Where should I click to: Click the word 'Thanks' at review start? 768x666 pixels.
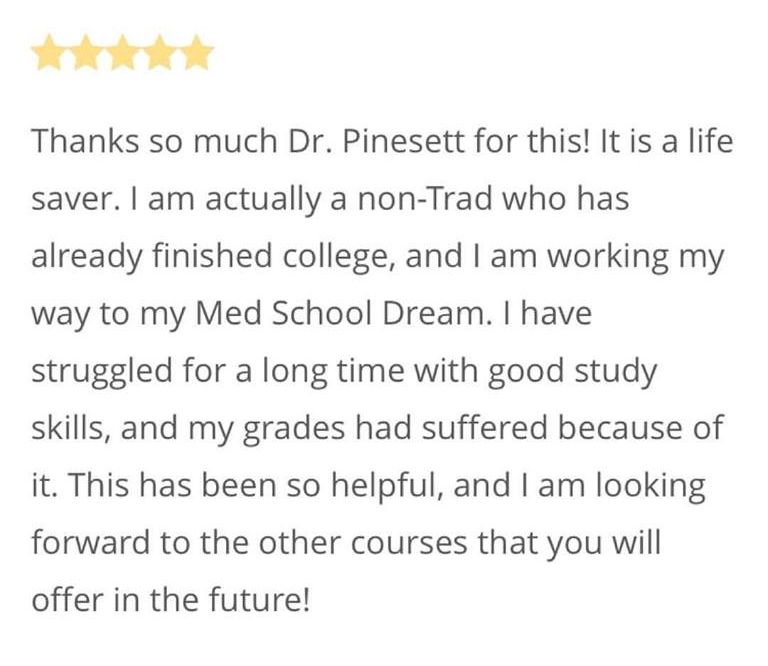[x=85, y=141]
